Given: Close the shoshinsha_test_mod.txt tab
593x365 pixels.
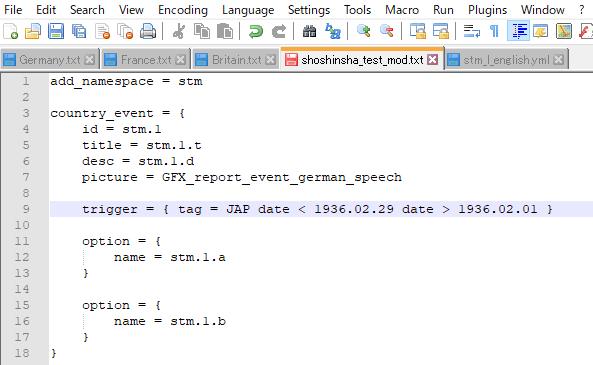Looking at the screenshot, I should point(433,60).
